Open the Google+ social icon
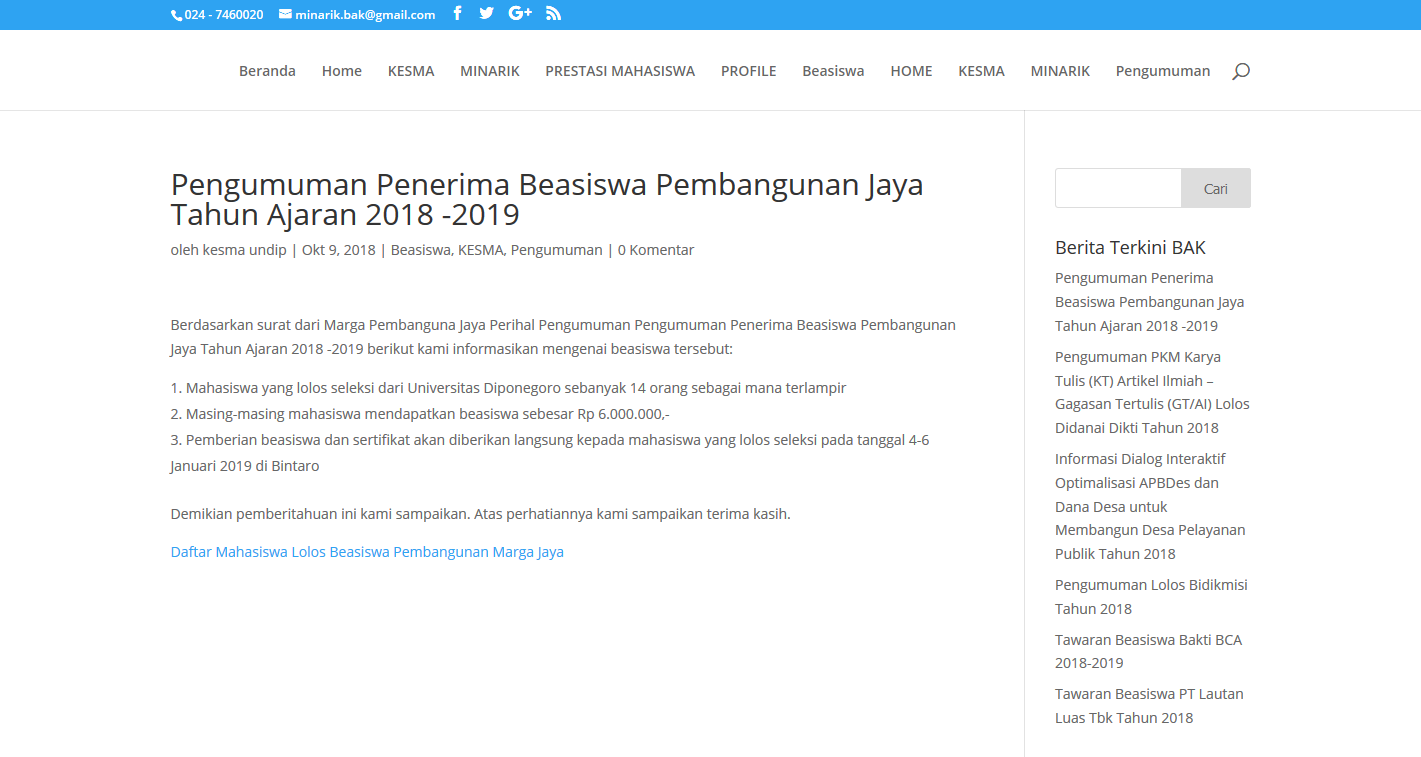This screenshot has height=757, width=1421. (520, 13)
